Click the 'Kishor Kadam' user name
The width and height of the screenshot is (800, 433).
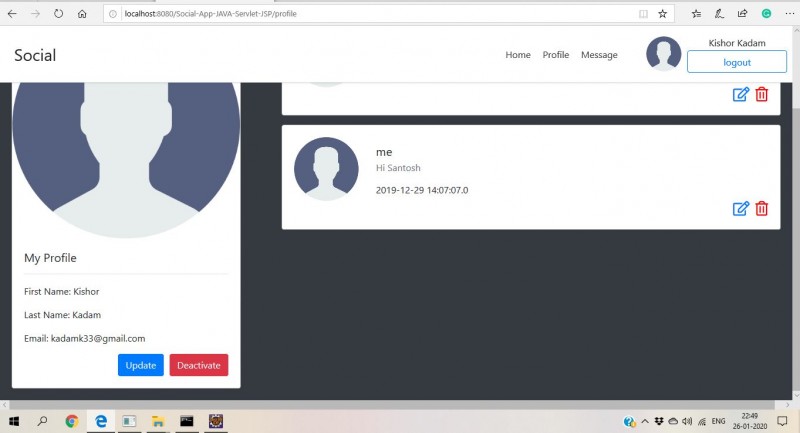coord(737,43)
